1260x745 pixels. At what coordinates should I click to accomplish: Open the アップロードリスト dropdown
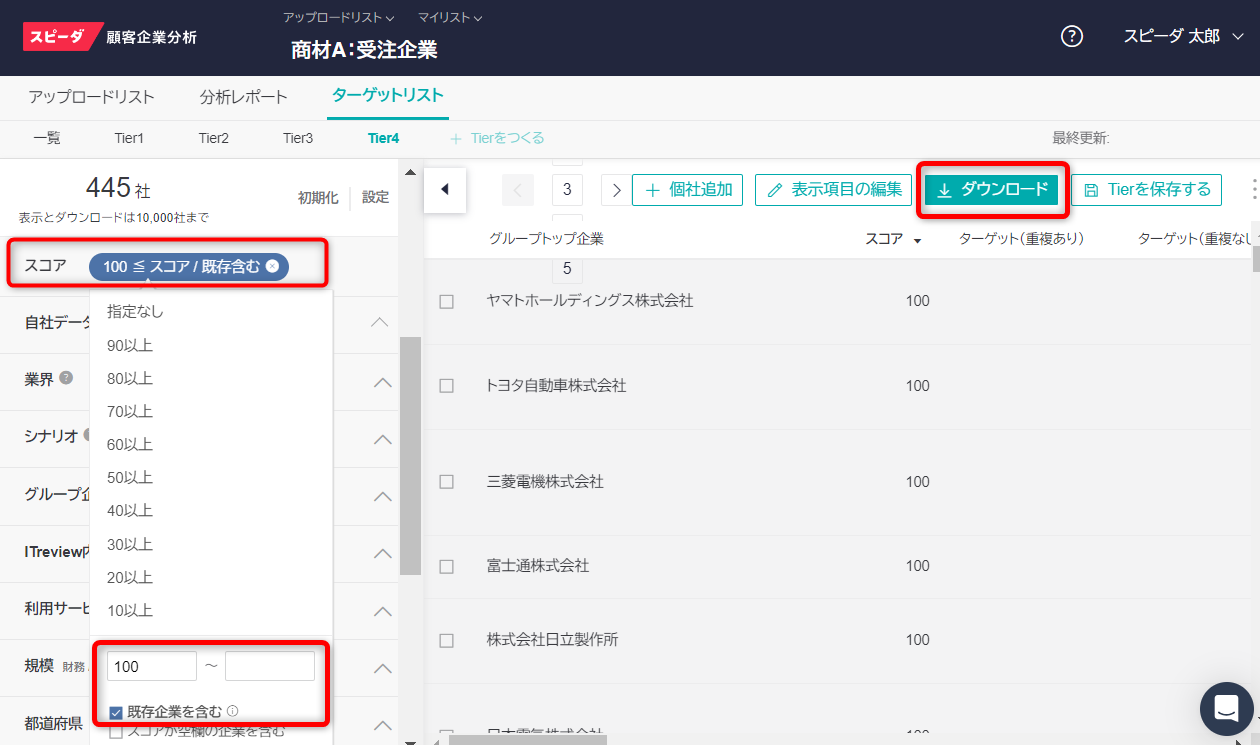(x=338, y=18)
